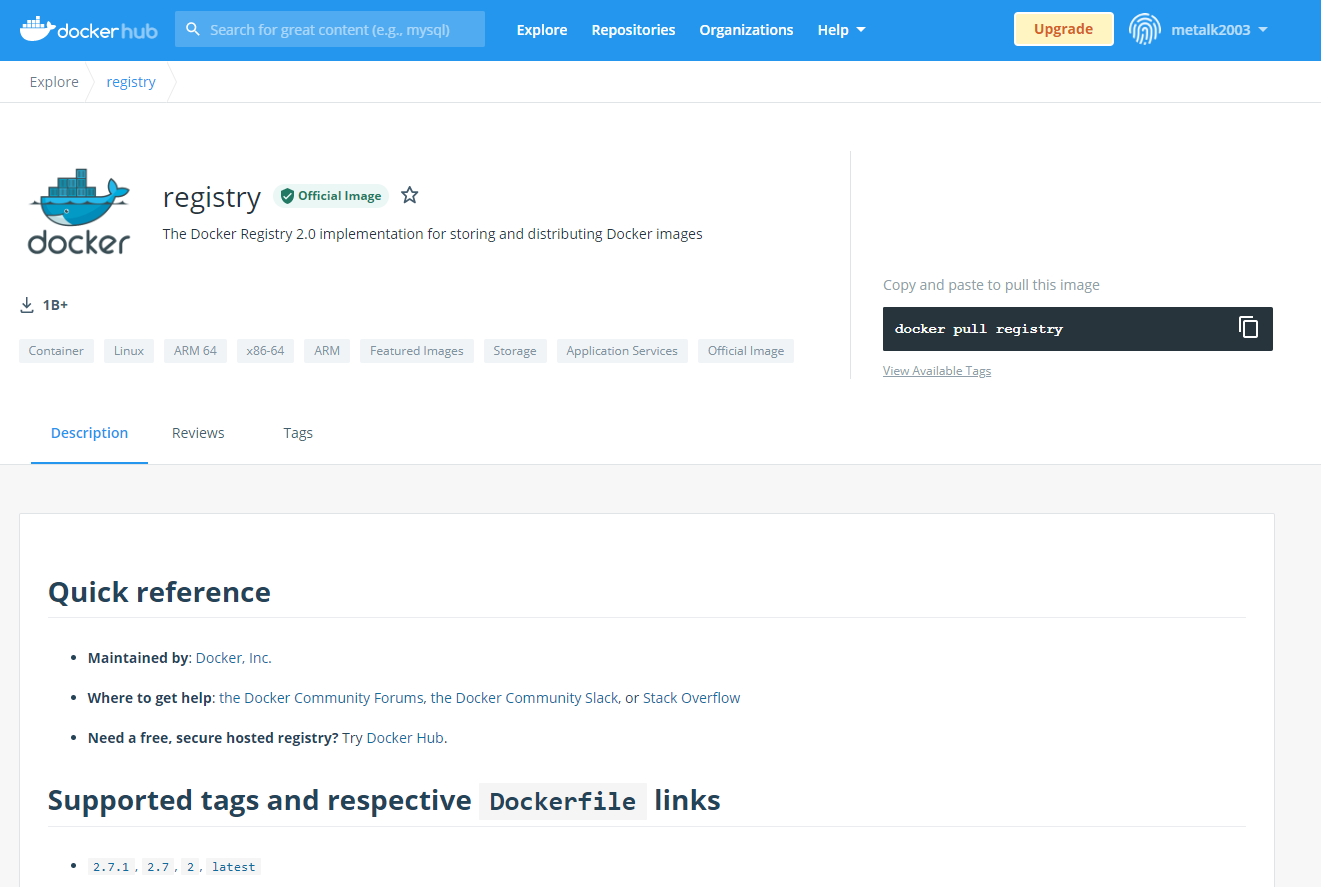Switch to the Reviews tab
Viewport: 1321px width, 887px height.
pyautogui.click(x=198, y=433)
